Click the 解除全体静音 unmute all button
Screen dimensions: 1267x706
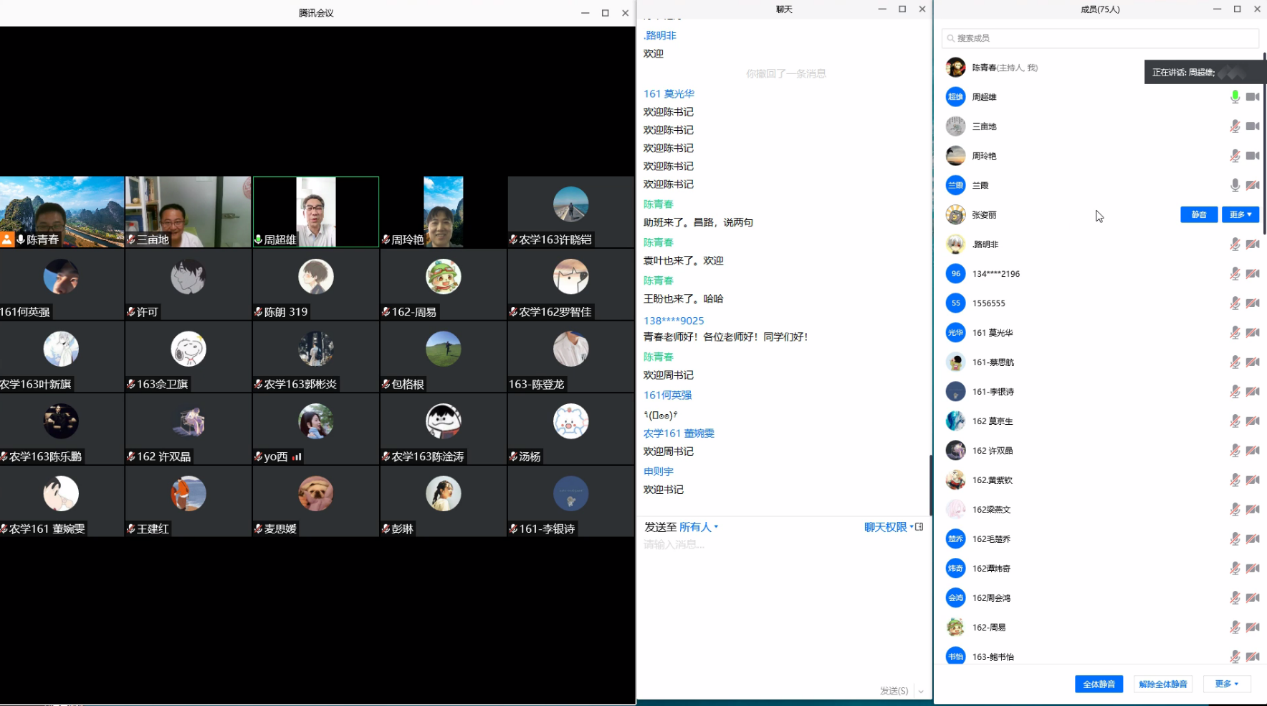1163,684
